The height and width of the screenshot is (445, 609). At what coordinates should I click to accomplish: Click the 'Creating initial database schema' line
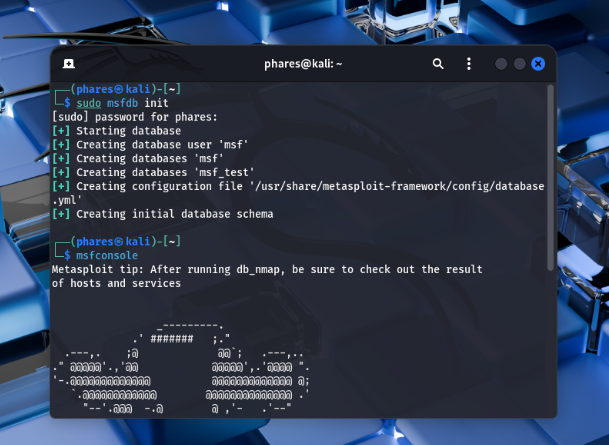pyautogui.click(x=163, y=214)
